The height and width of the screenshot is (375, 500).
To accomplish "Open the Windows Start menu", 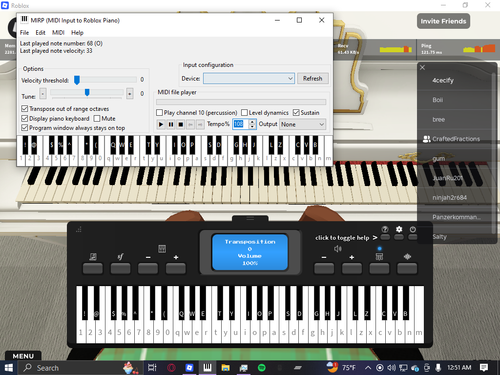I will point(9,368).
